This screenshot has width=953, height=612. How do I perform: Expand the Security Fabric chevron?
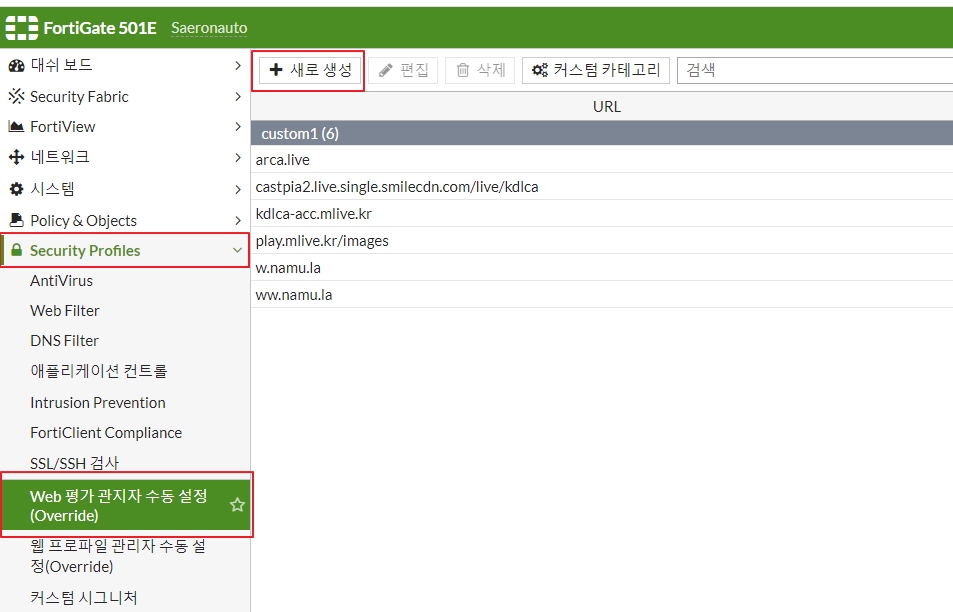click(238, 97)
